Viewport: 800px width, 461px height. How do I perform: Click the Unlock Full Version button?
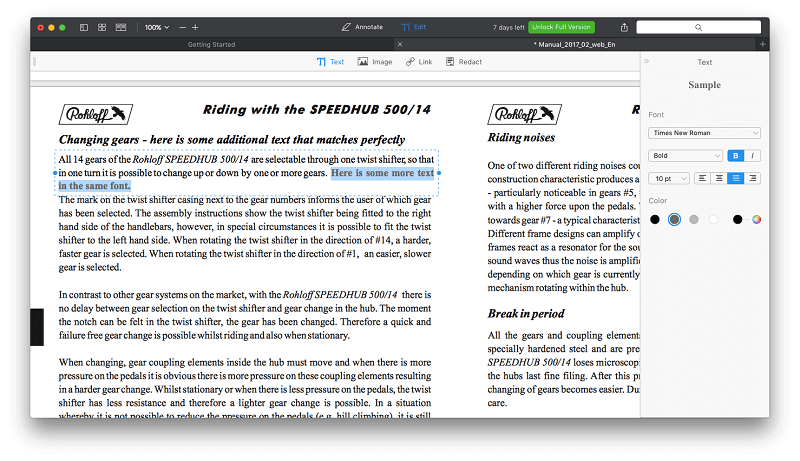click(x=561, y=27)
